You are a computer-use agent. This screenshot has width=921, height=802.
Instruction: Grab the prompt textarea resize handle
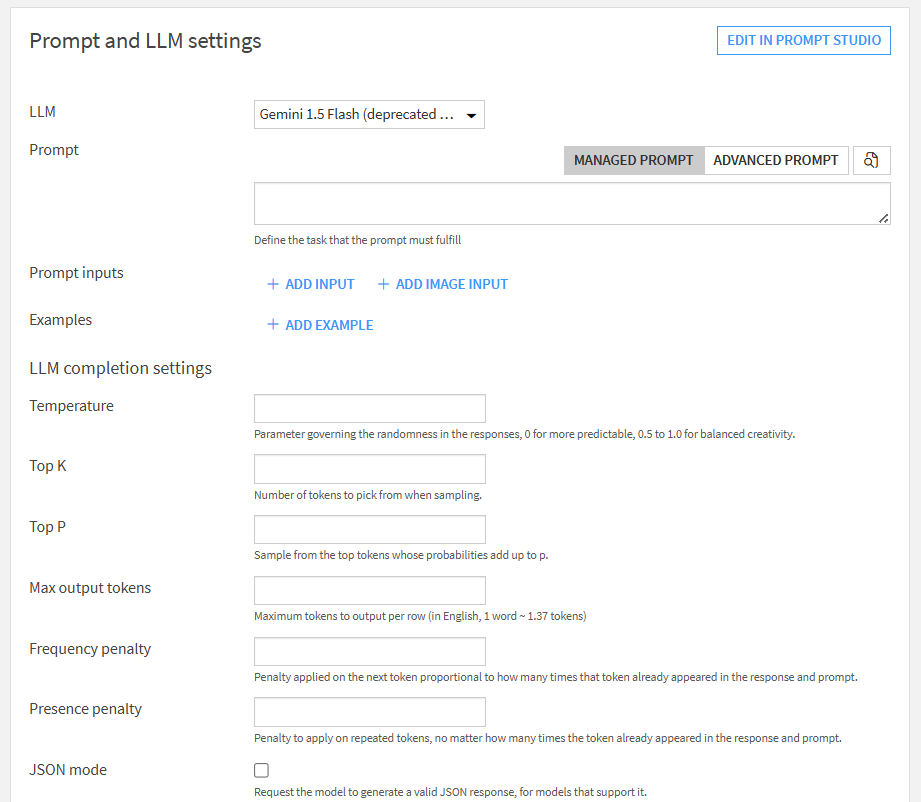(x=883, y=219)
